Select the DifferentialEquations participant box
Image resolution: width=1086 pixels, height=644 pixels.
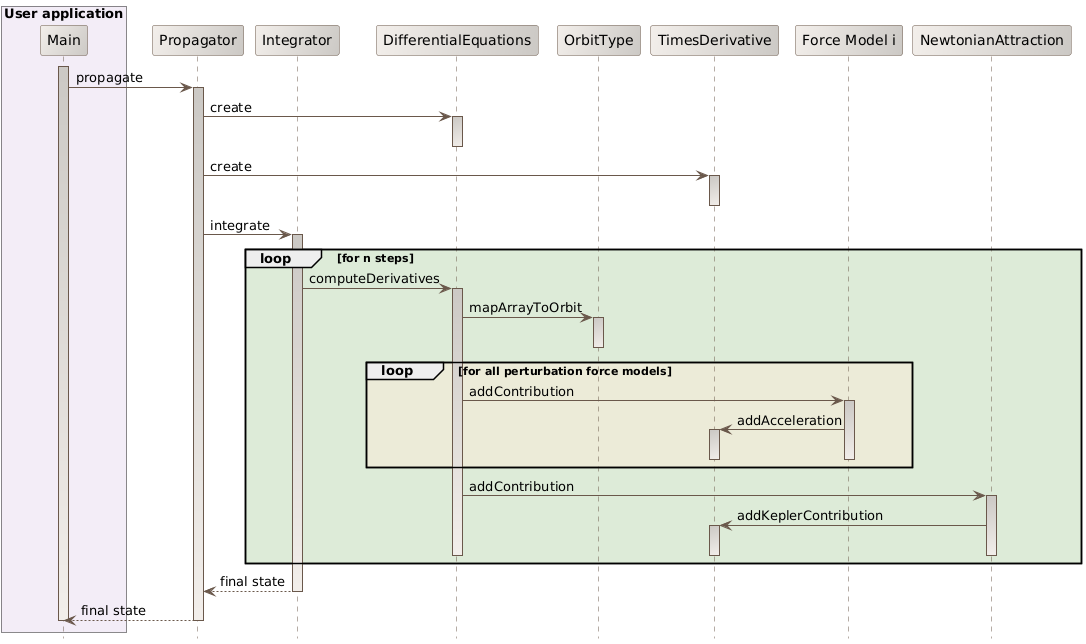point(457,40)
